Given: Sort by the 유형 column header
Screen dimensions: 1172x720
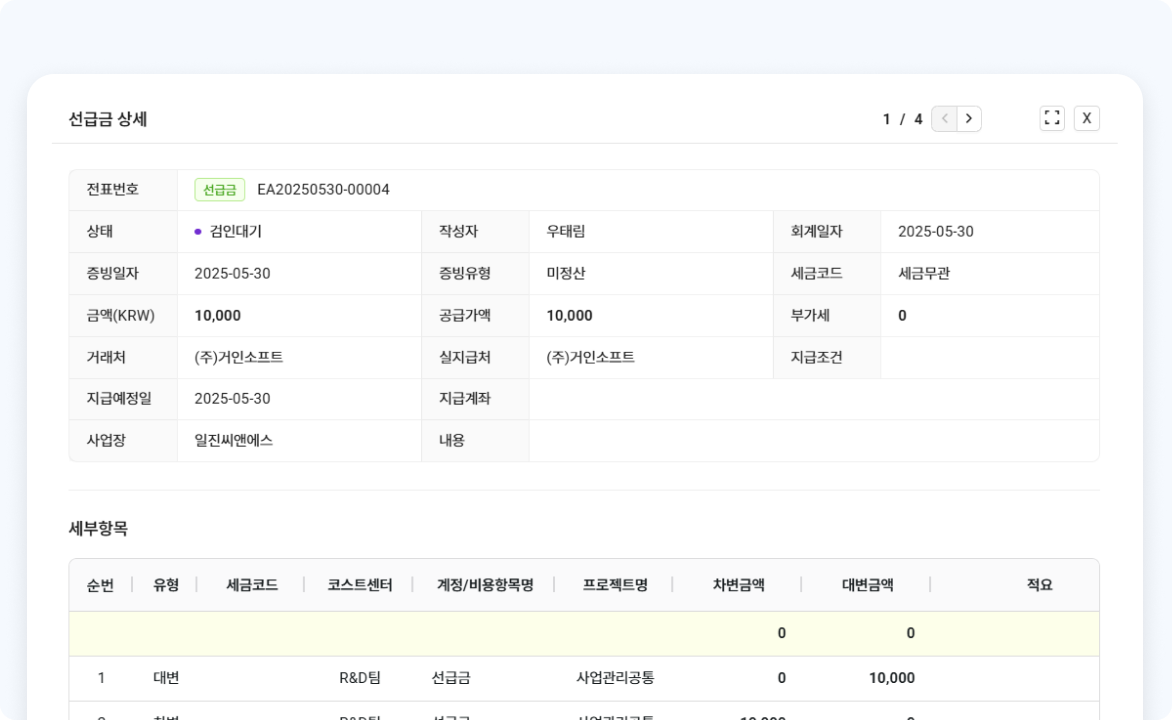Looking at the screenshot, I should pos(166,585).
